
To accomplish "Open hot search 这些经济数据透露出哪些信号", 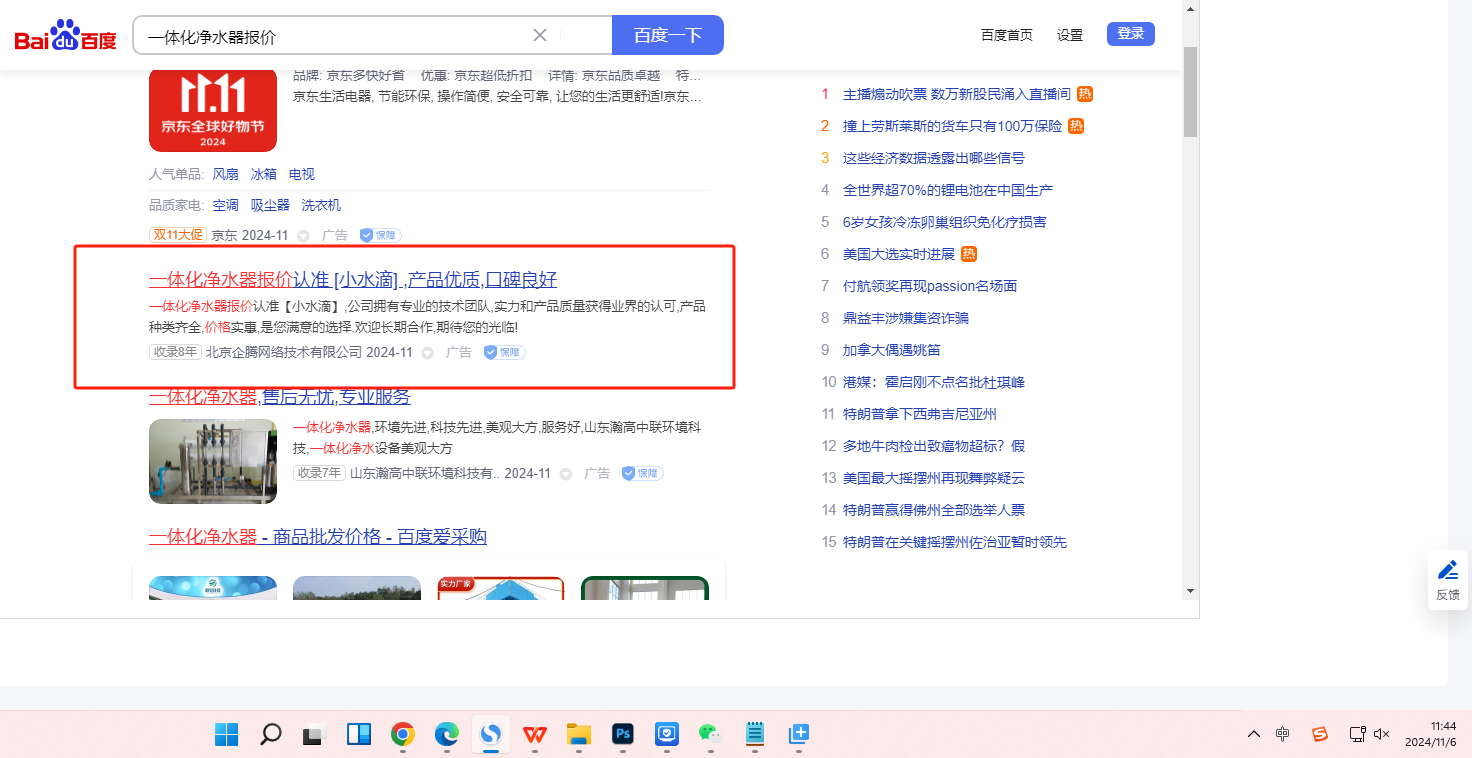I will pyautogui.click(x=934, y=158).
